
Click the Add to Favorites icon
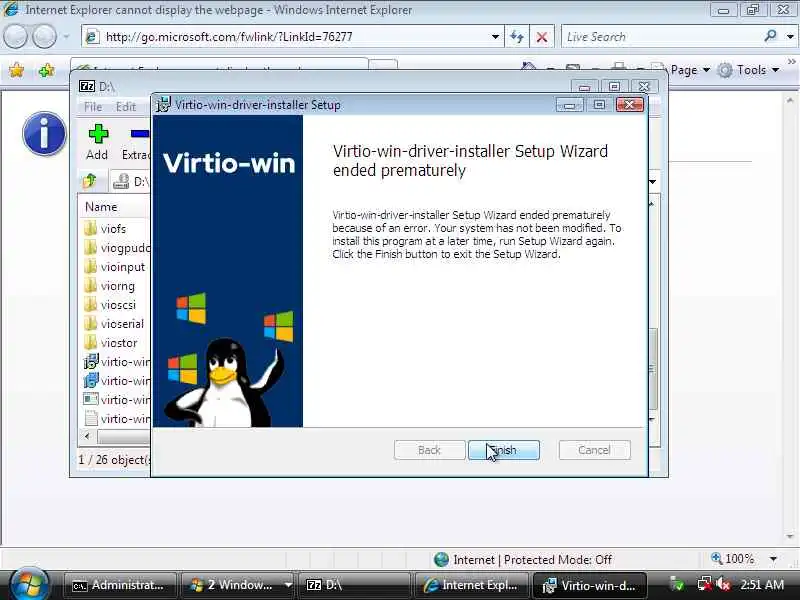(46, 70)
